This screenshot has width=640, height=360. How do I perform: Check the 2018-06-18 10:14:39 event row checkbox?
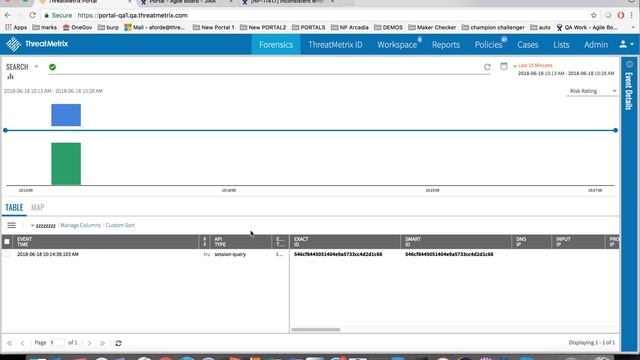pyautogui.click(x=7, y=254)
